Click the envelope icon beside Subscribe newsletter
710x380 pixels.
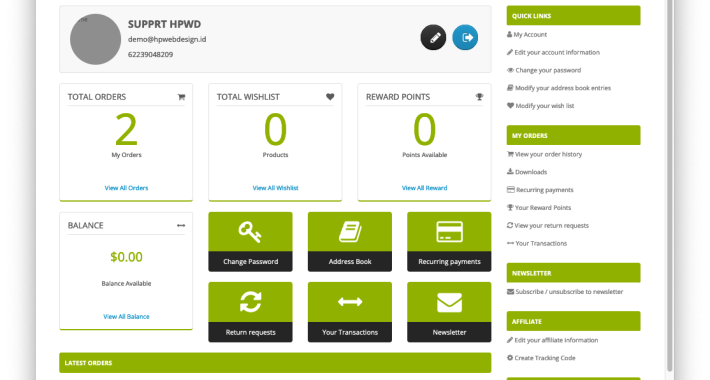(510, 292)
